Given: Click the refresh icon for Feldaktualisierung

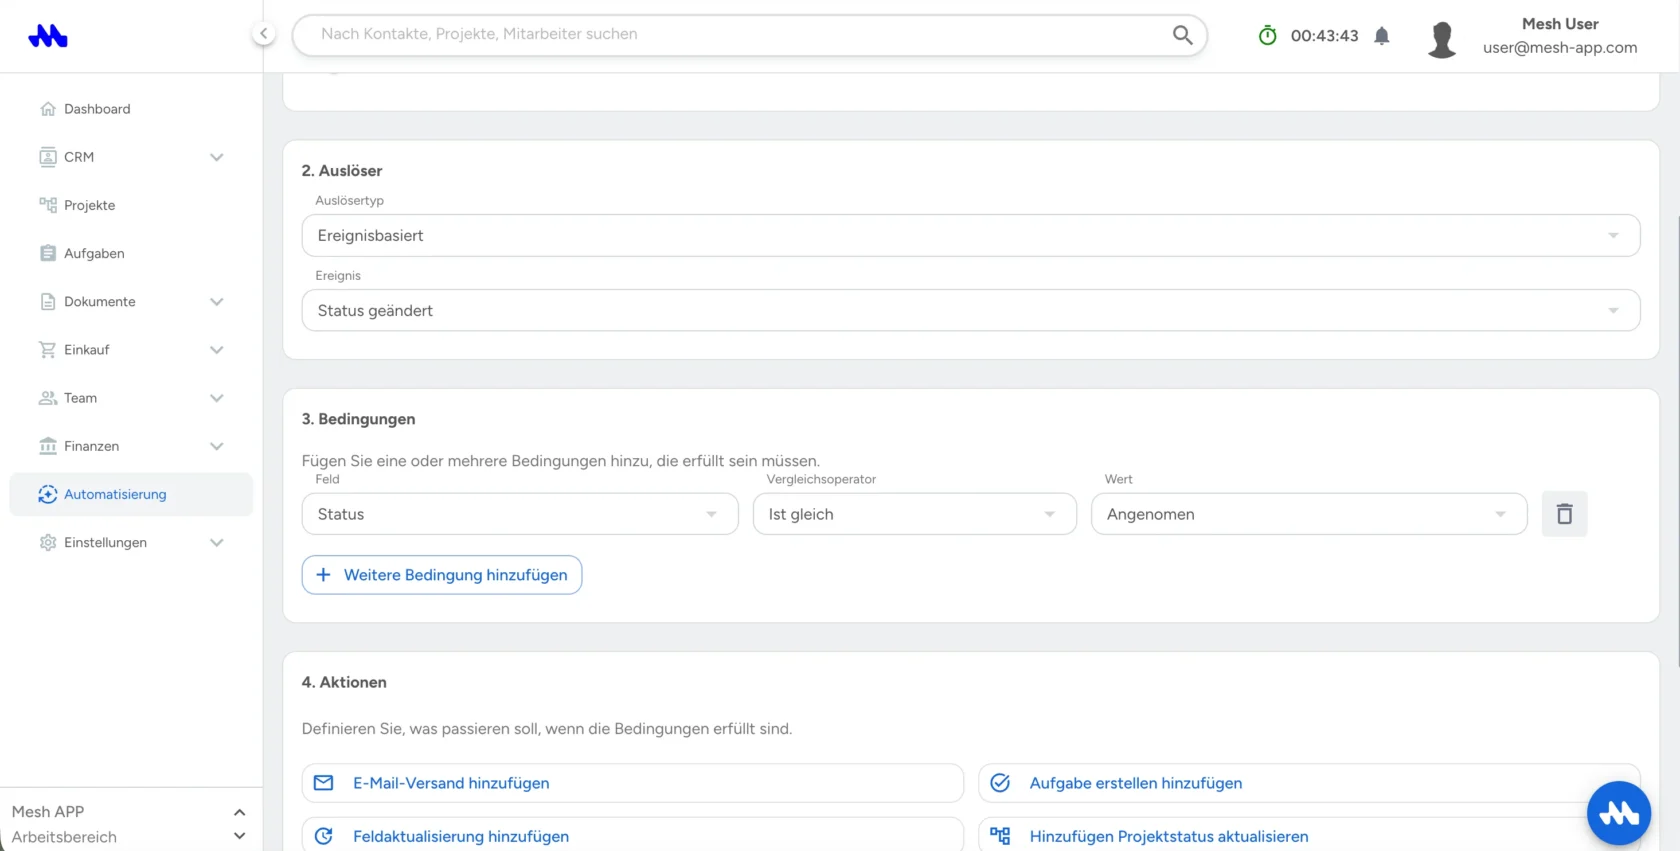Looking at the screenshot, I should pyautogui.click(x=324, y=836).
